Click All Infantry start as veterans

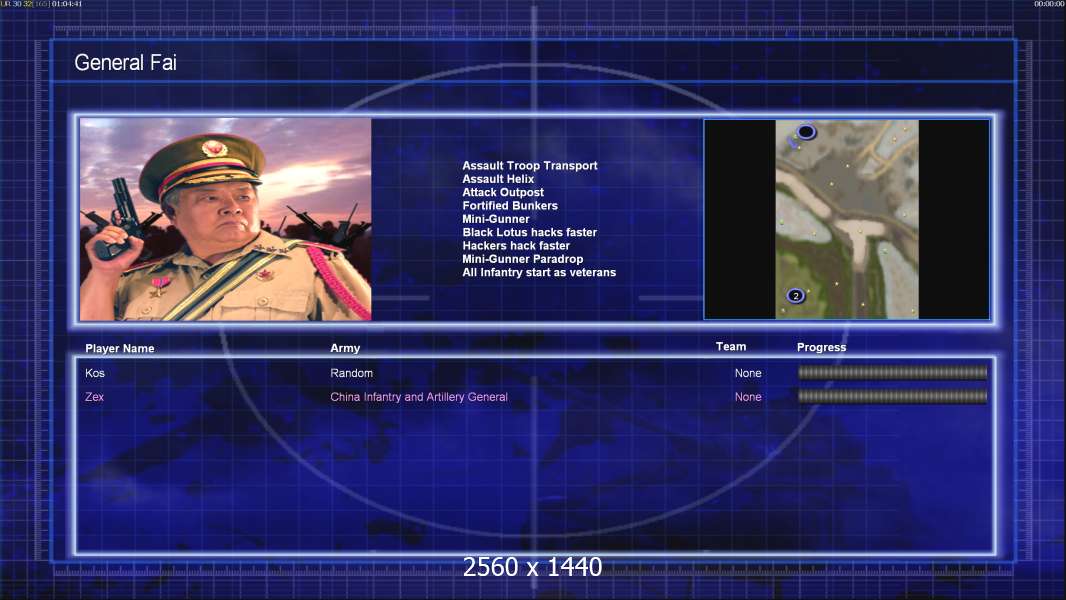point(539,272)
